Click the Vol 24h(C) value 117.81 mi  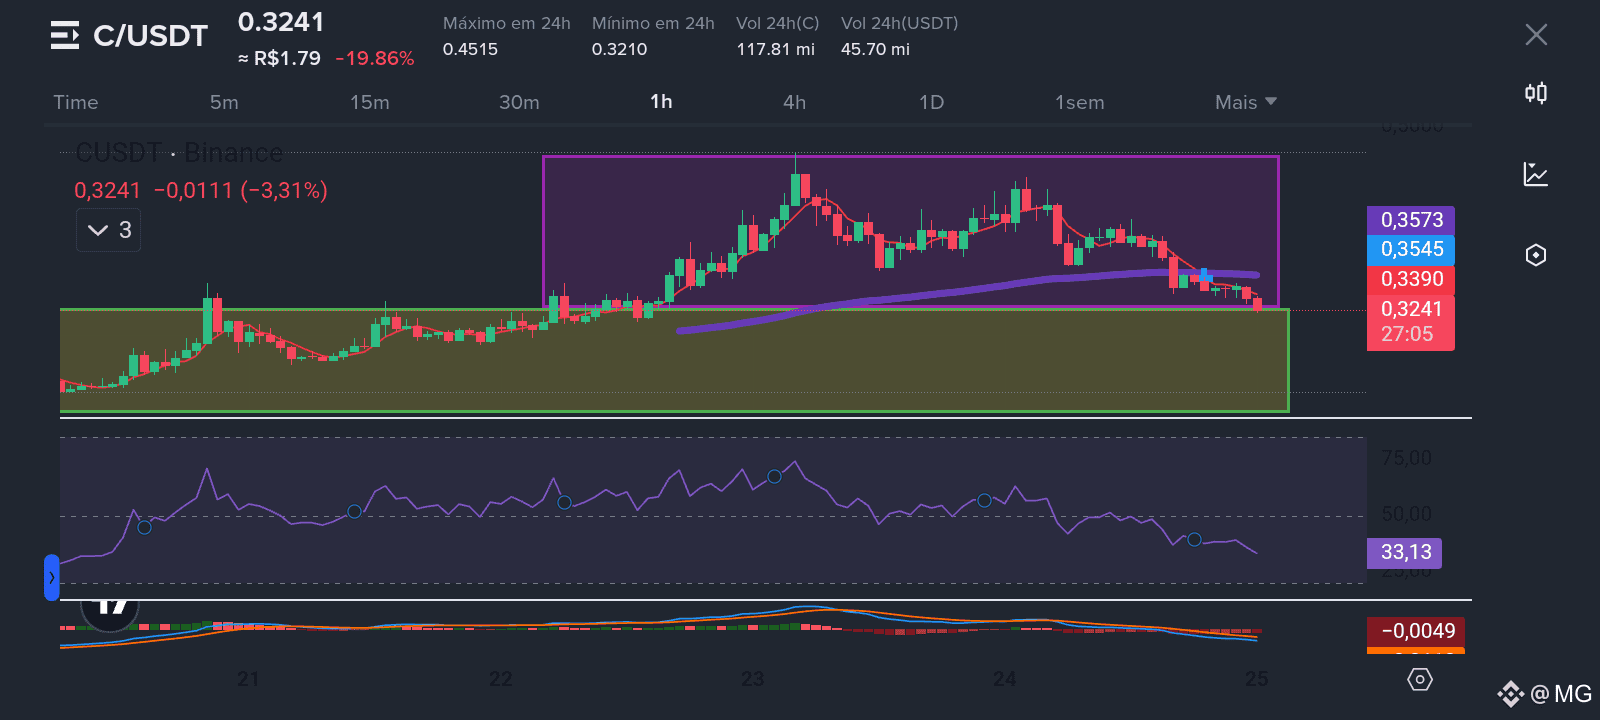[x=776, y=49]
